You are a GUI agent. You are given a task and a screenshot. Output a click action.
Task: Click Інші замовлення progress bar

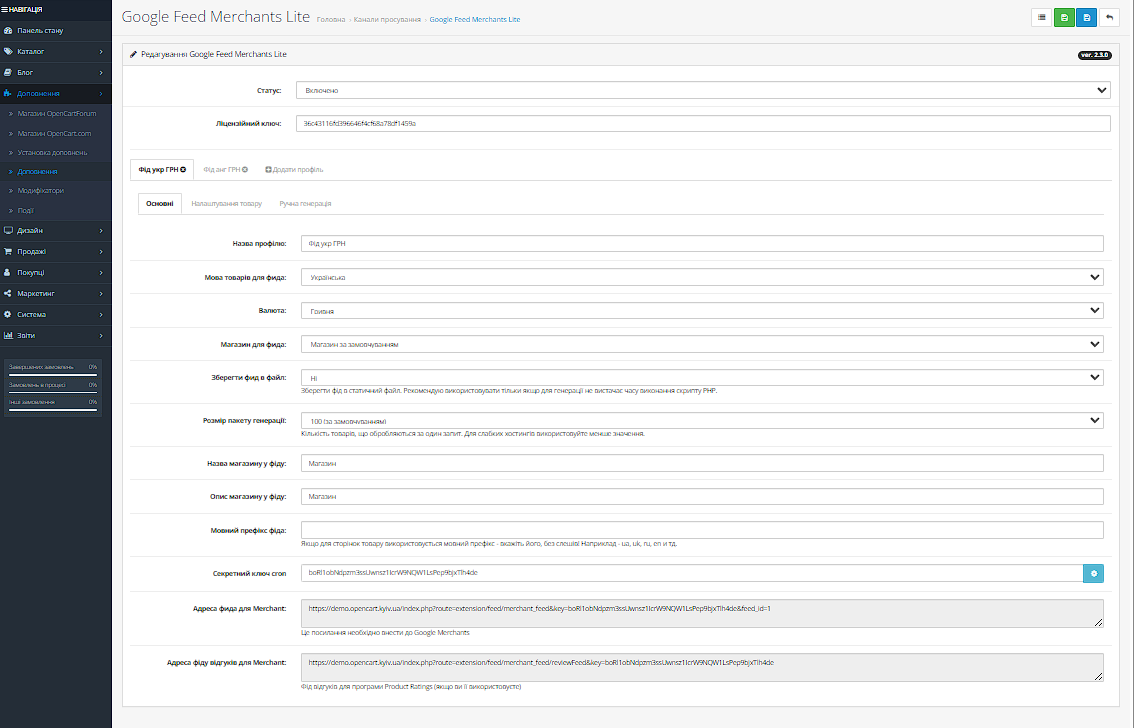click(53, 410)
